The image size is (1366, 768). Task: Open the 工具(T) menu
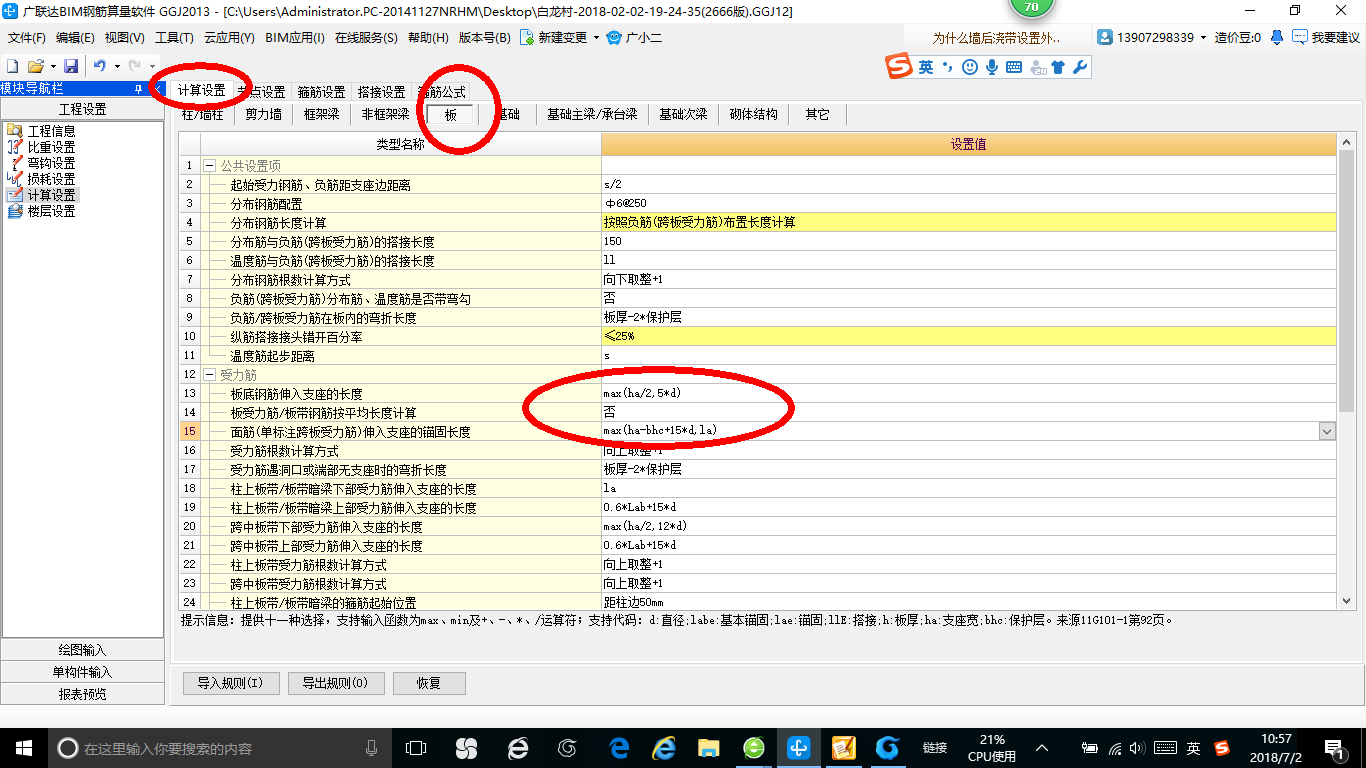[x=174, y=38]
